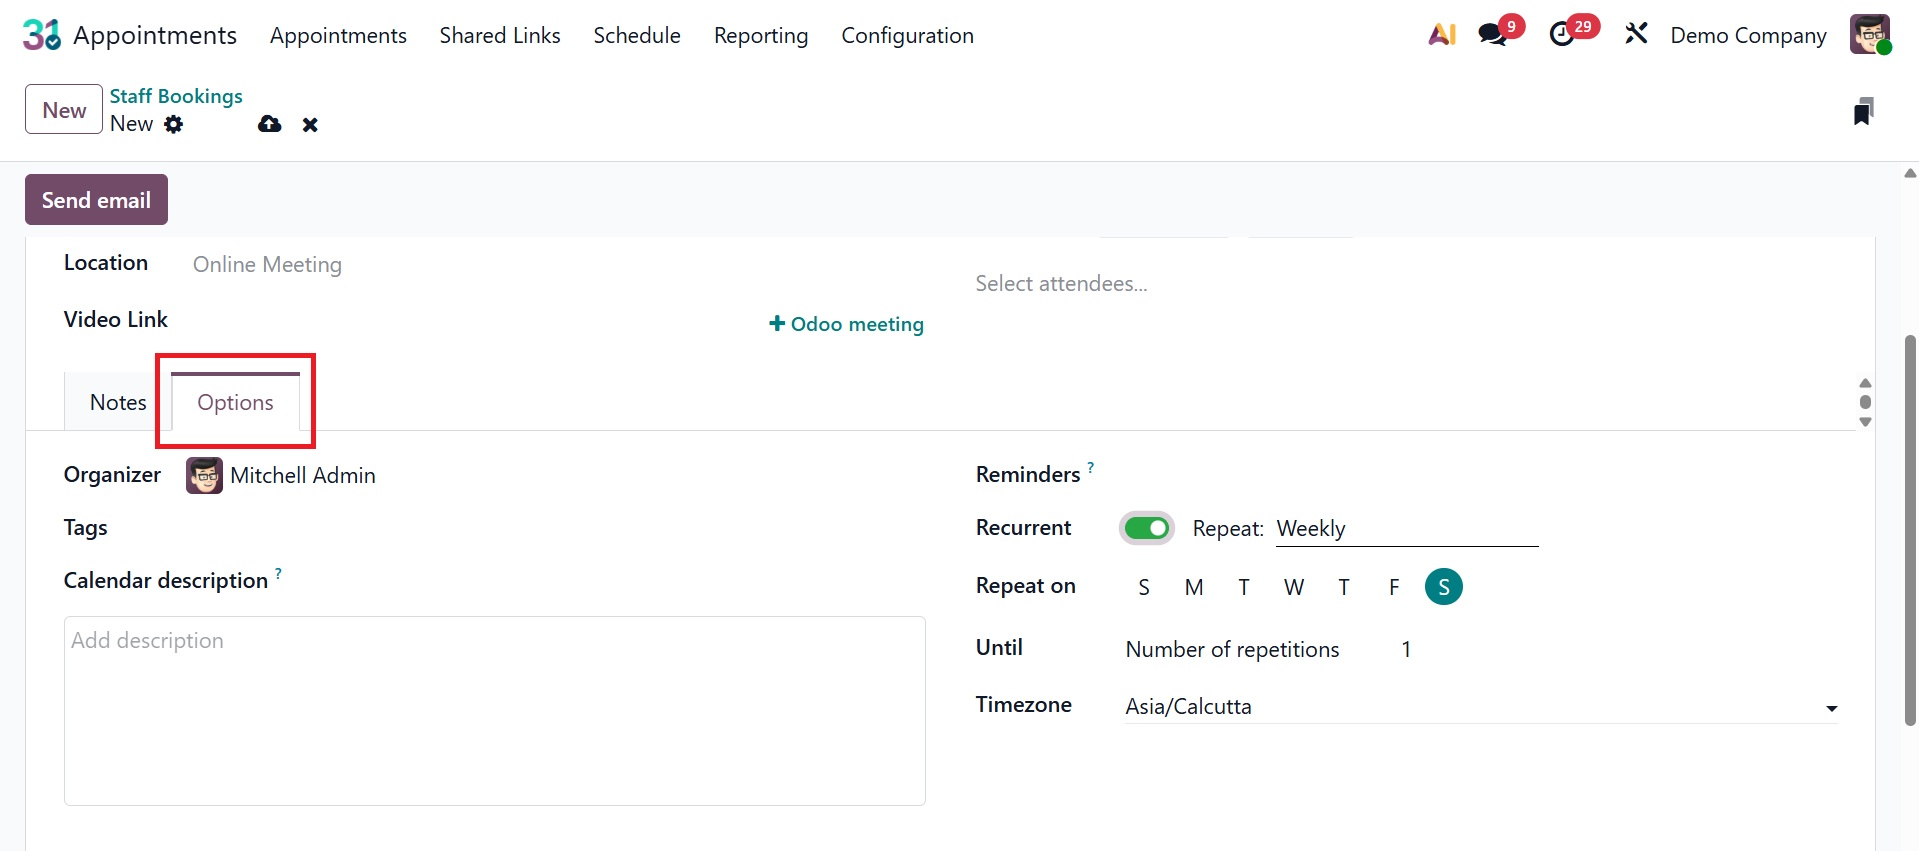Open the AI assistant icon

point(1441,35)
